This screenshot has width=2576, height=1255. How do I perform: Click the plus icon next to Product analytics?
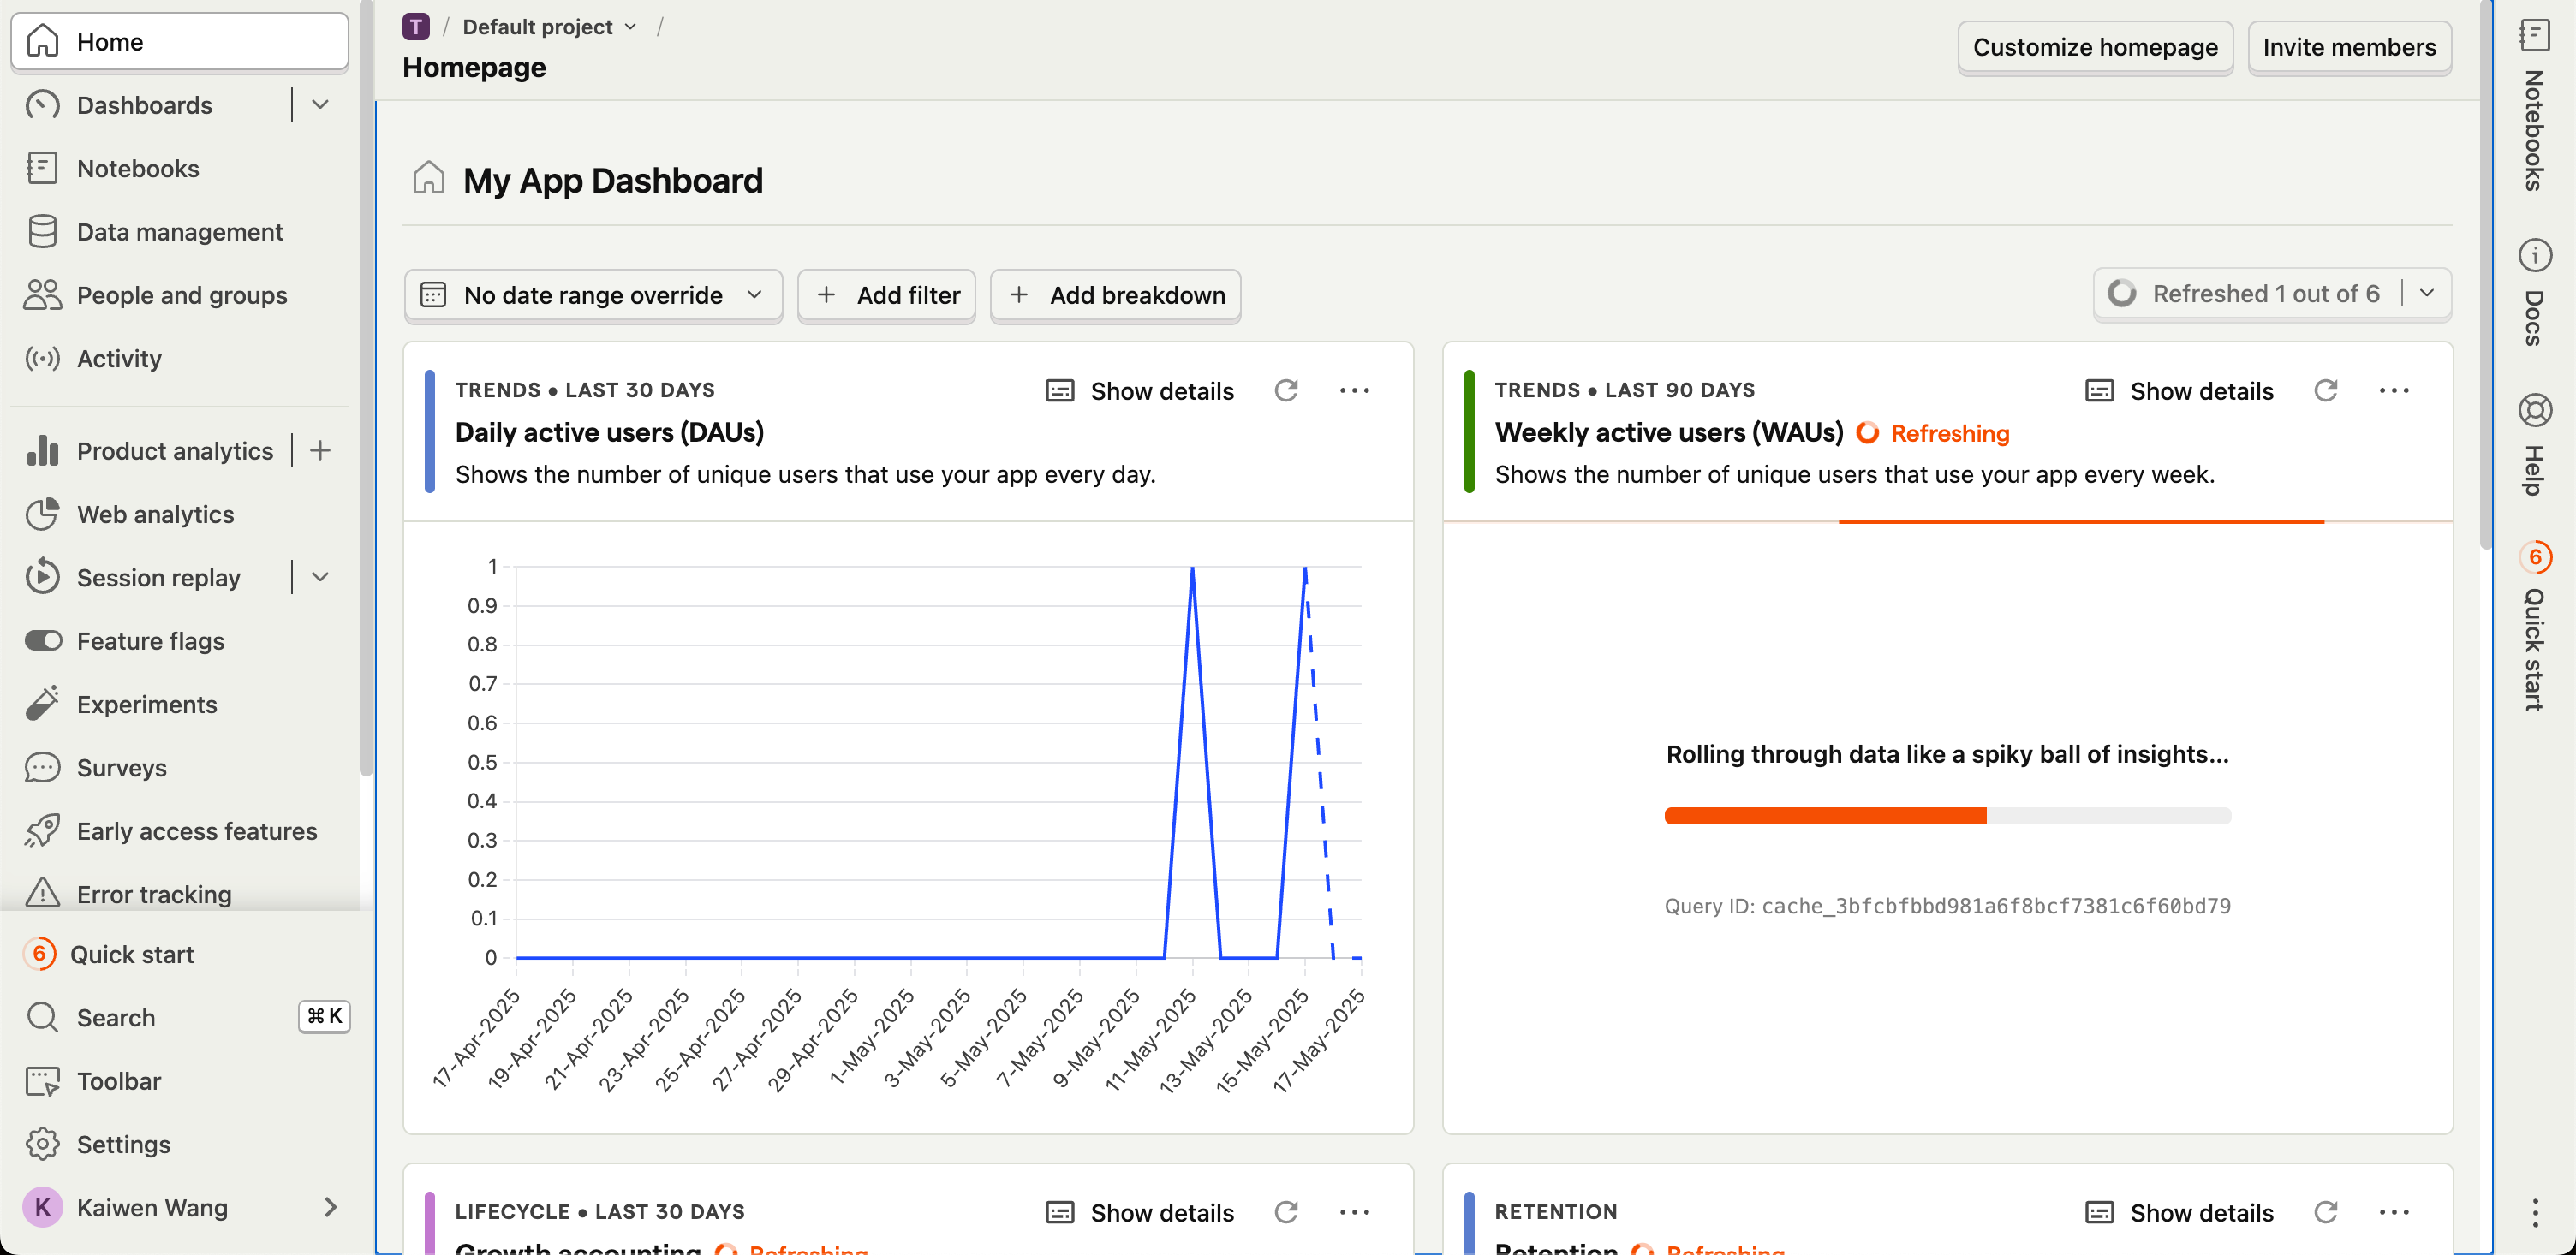pos(320,451)
